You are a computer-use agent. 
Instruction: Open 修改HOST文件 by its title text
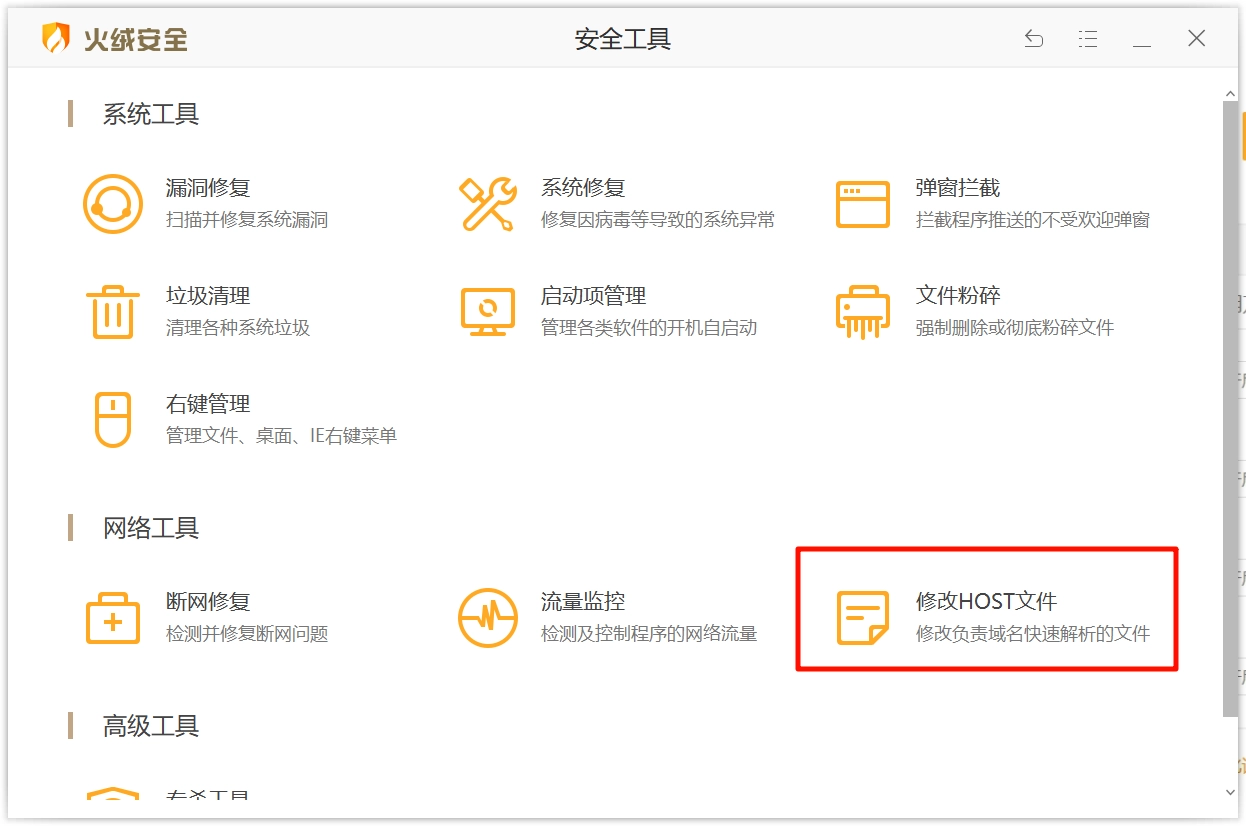pyautogui.click(x=987, y=602)
